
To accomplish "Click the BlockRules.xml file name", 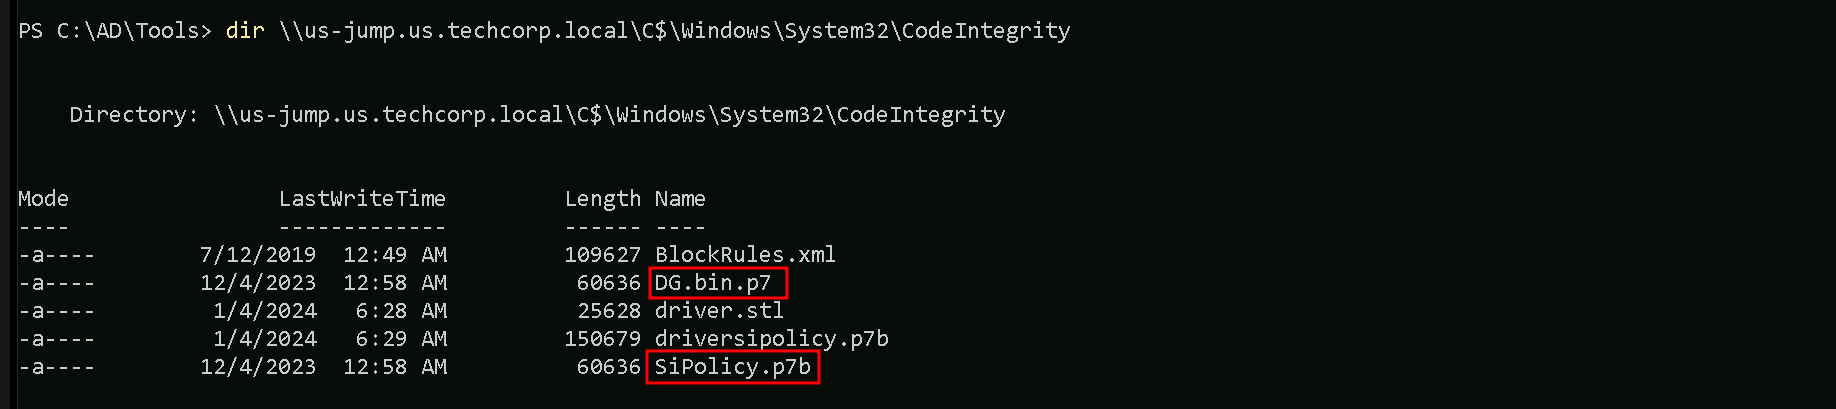I will (745, 255).
